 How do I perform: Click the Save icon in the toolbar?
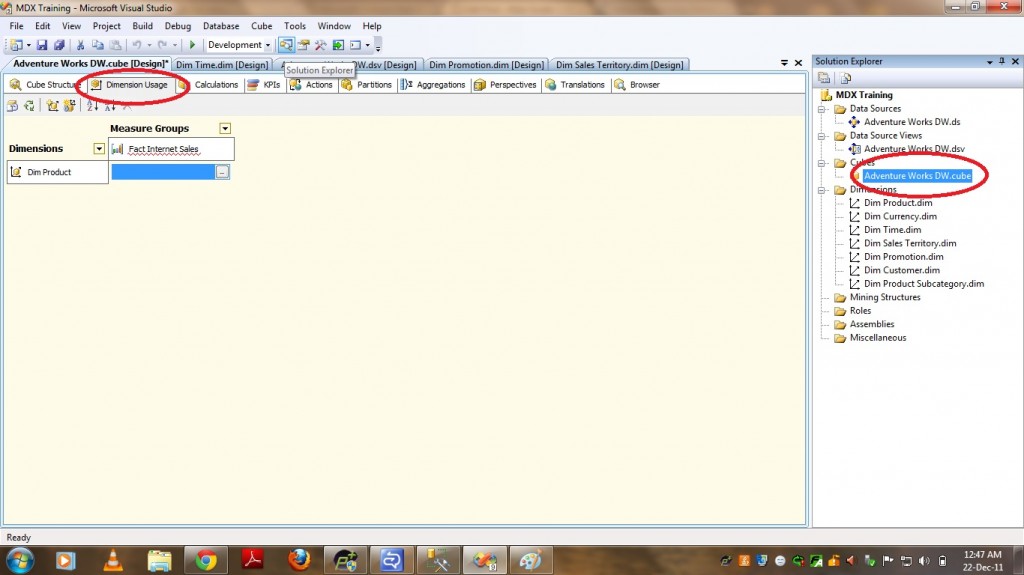43,45
